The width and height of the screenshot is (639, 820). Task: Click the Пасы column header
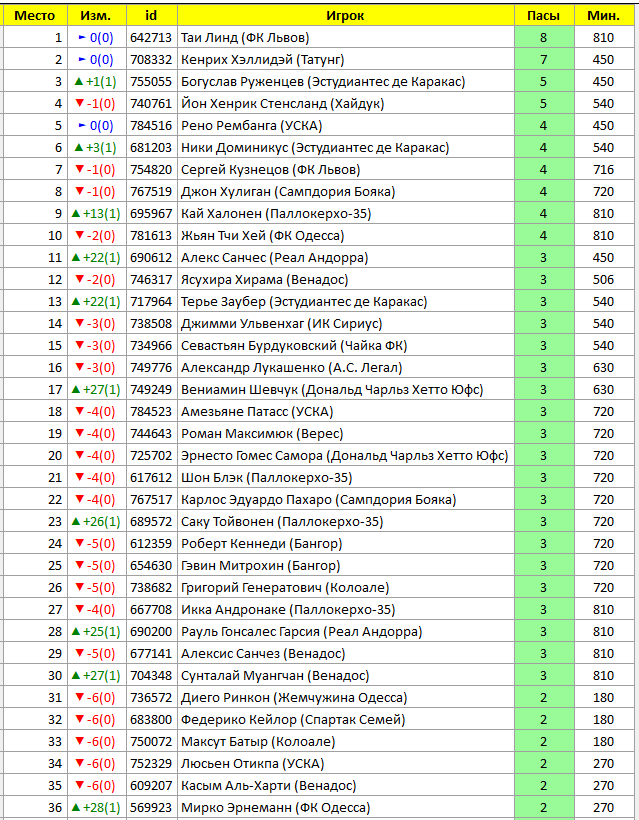coord(543,16)
